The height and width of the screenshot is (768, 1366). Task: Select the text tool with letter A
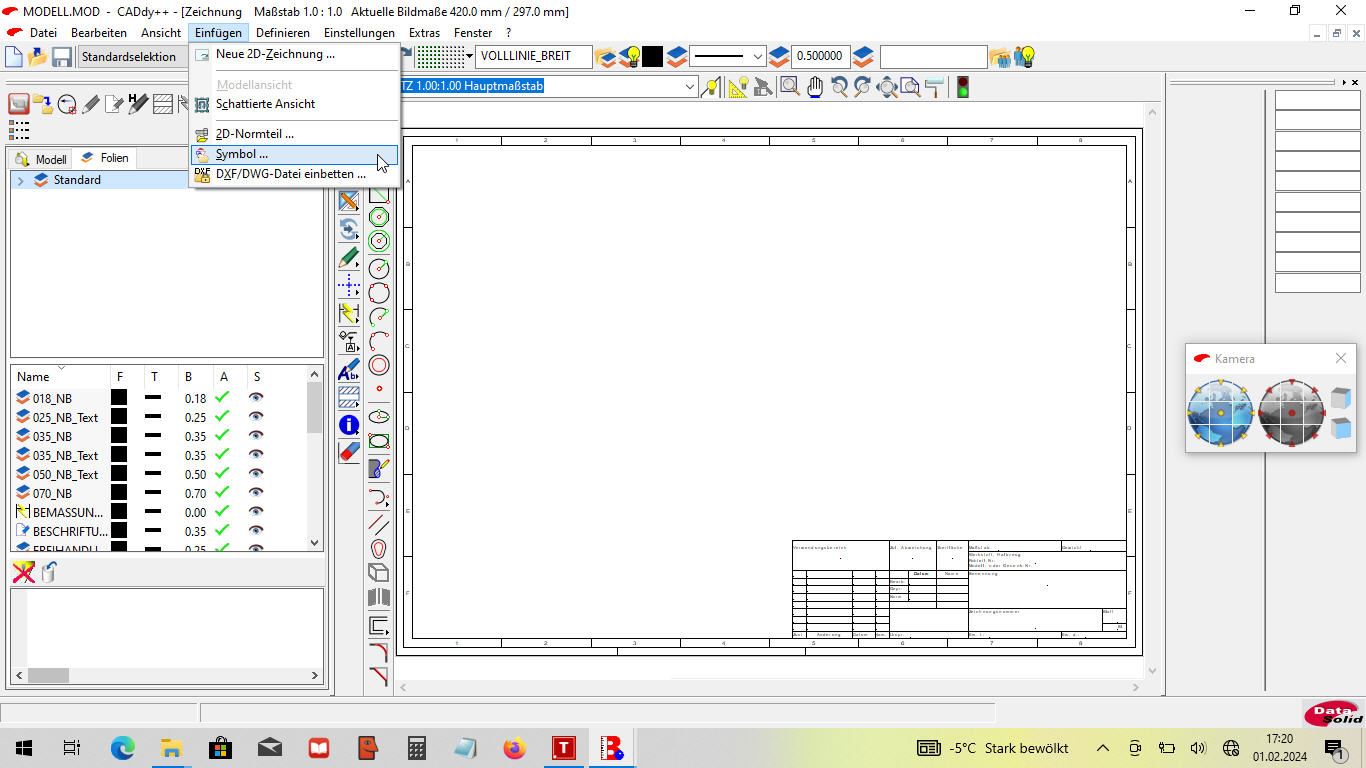tap(349, 370)
